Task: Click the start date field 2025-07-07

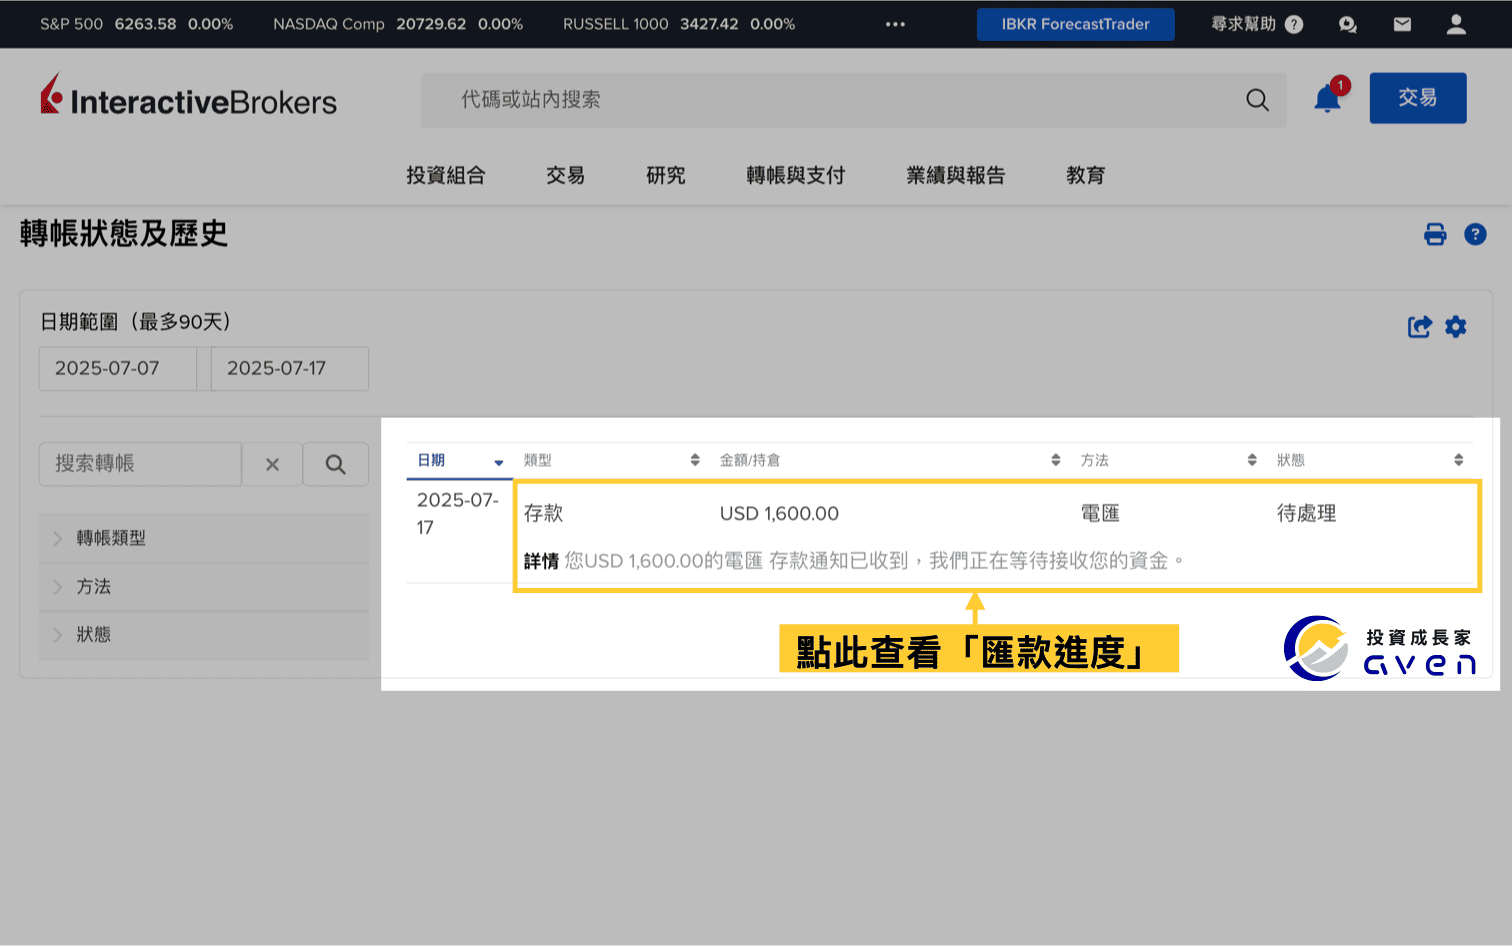Action: (118, 368)
